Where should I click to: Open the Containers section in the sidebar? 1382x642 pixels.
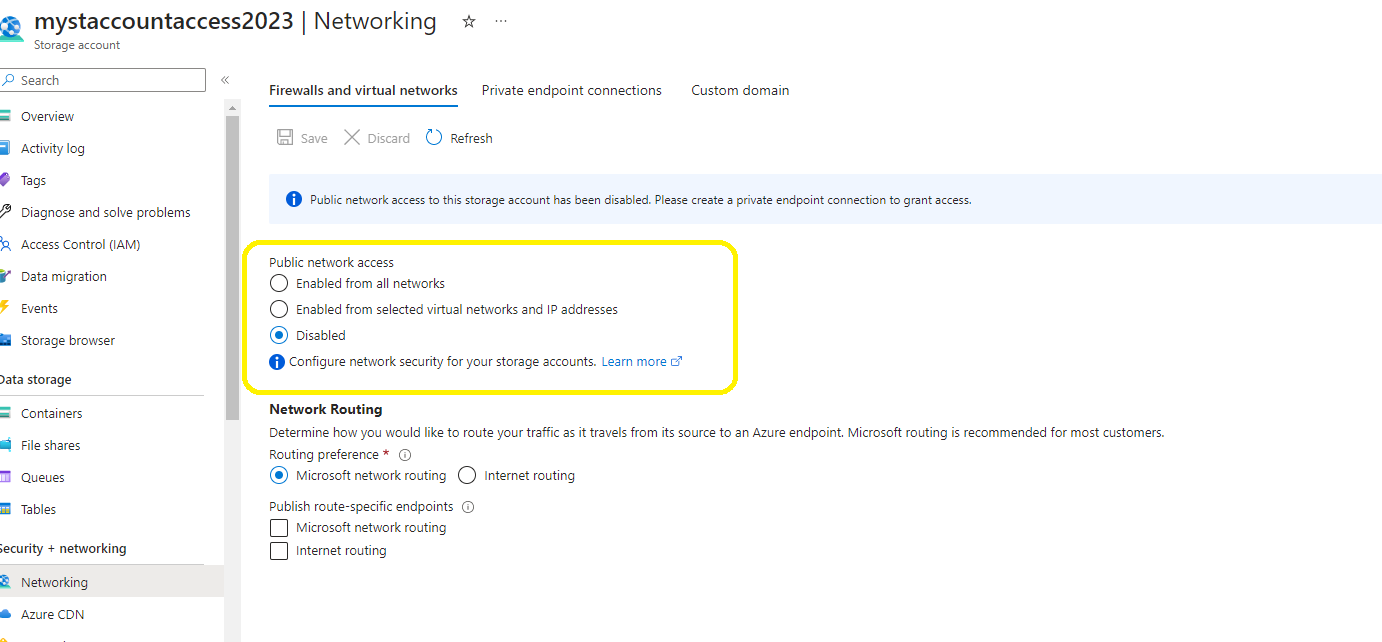[x=53, y=412]
